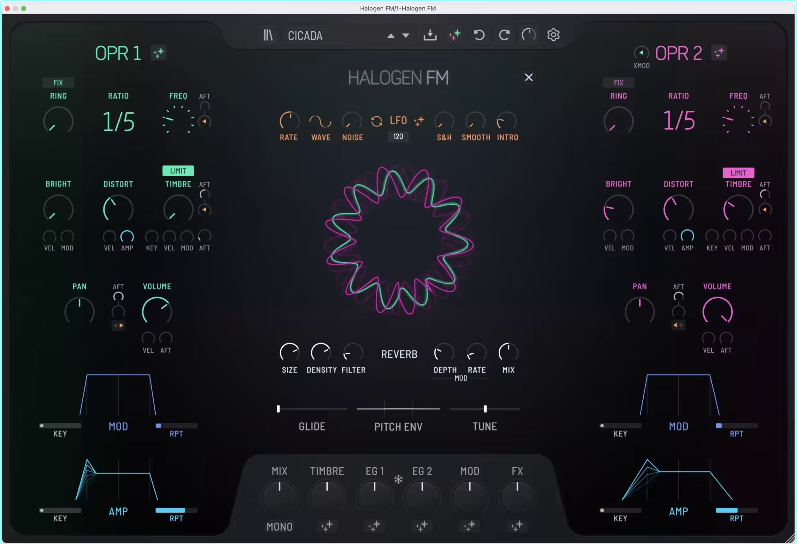Click the bottom MIX macro knob
Viewport: 797px width, 544px height.
click(279, 497)
